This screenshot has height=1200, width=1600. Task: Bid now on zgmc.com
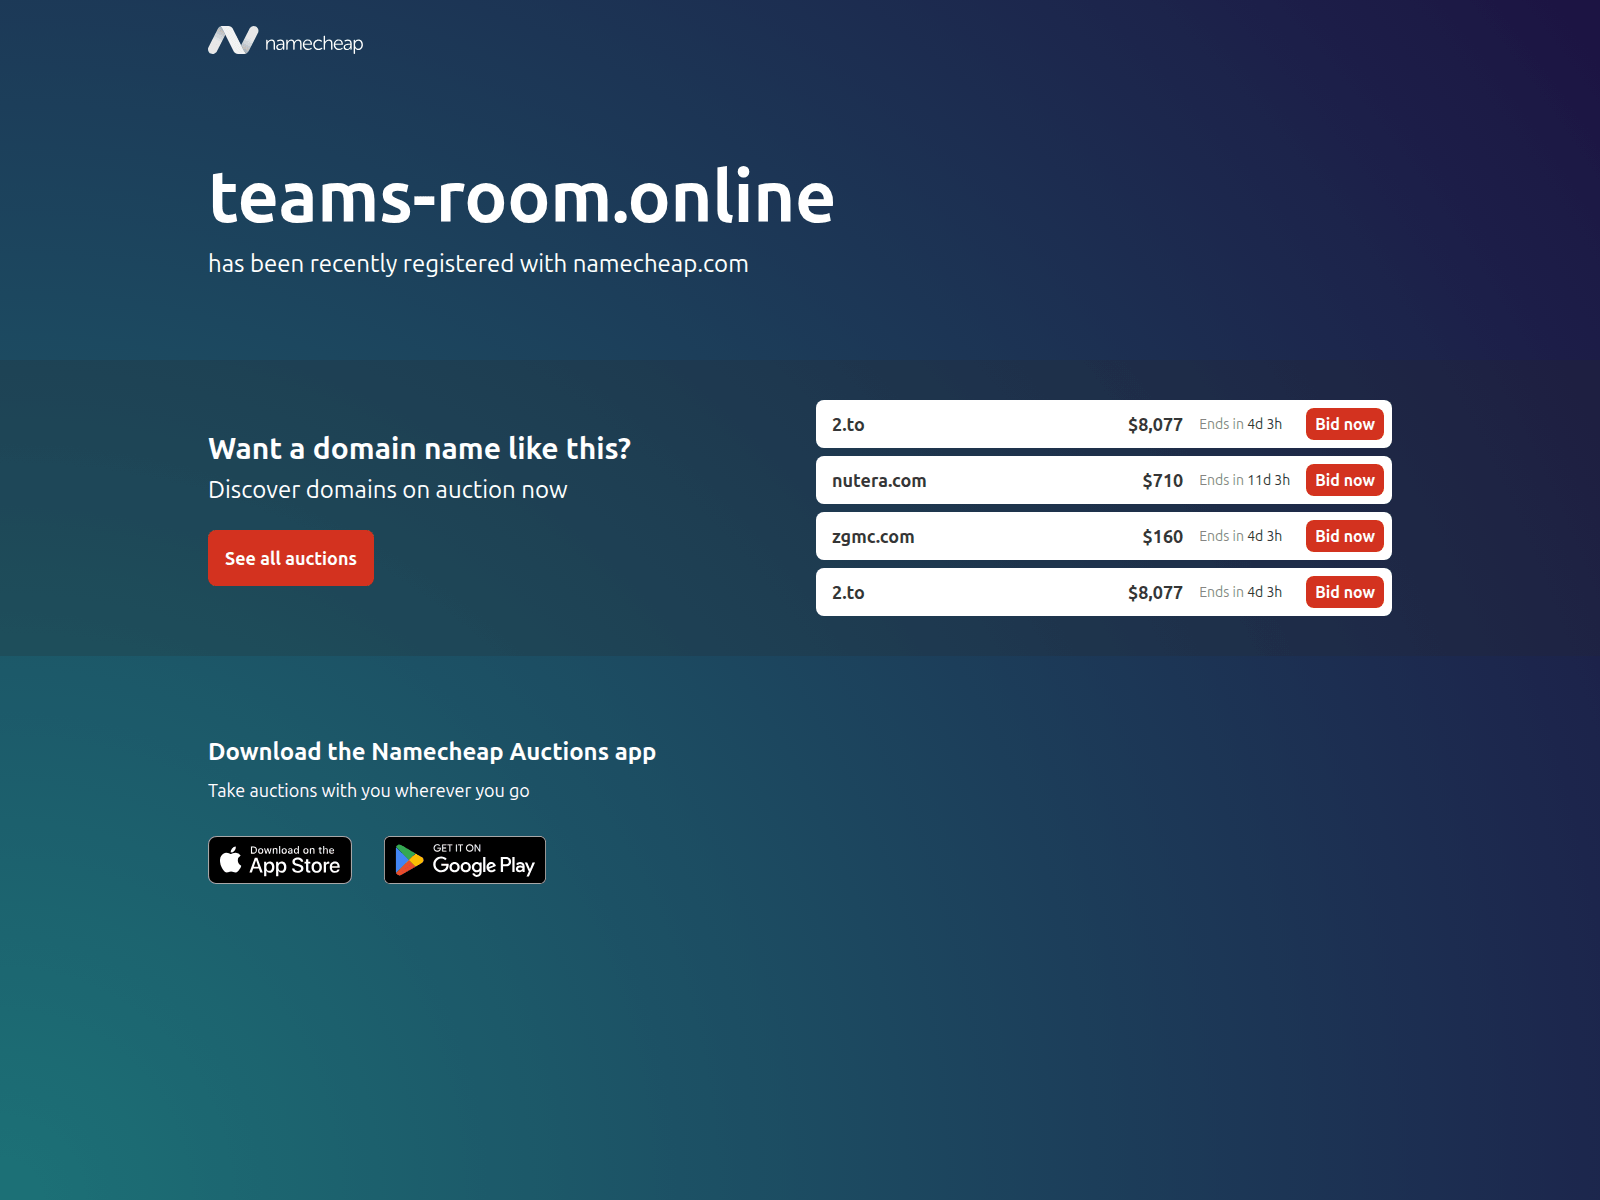click(1345, 536)
